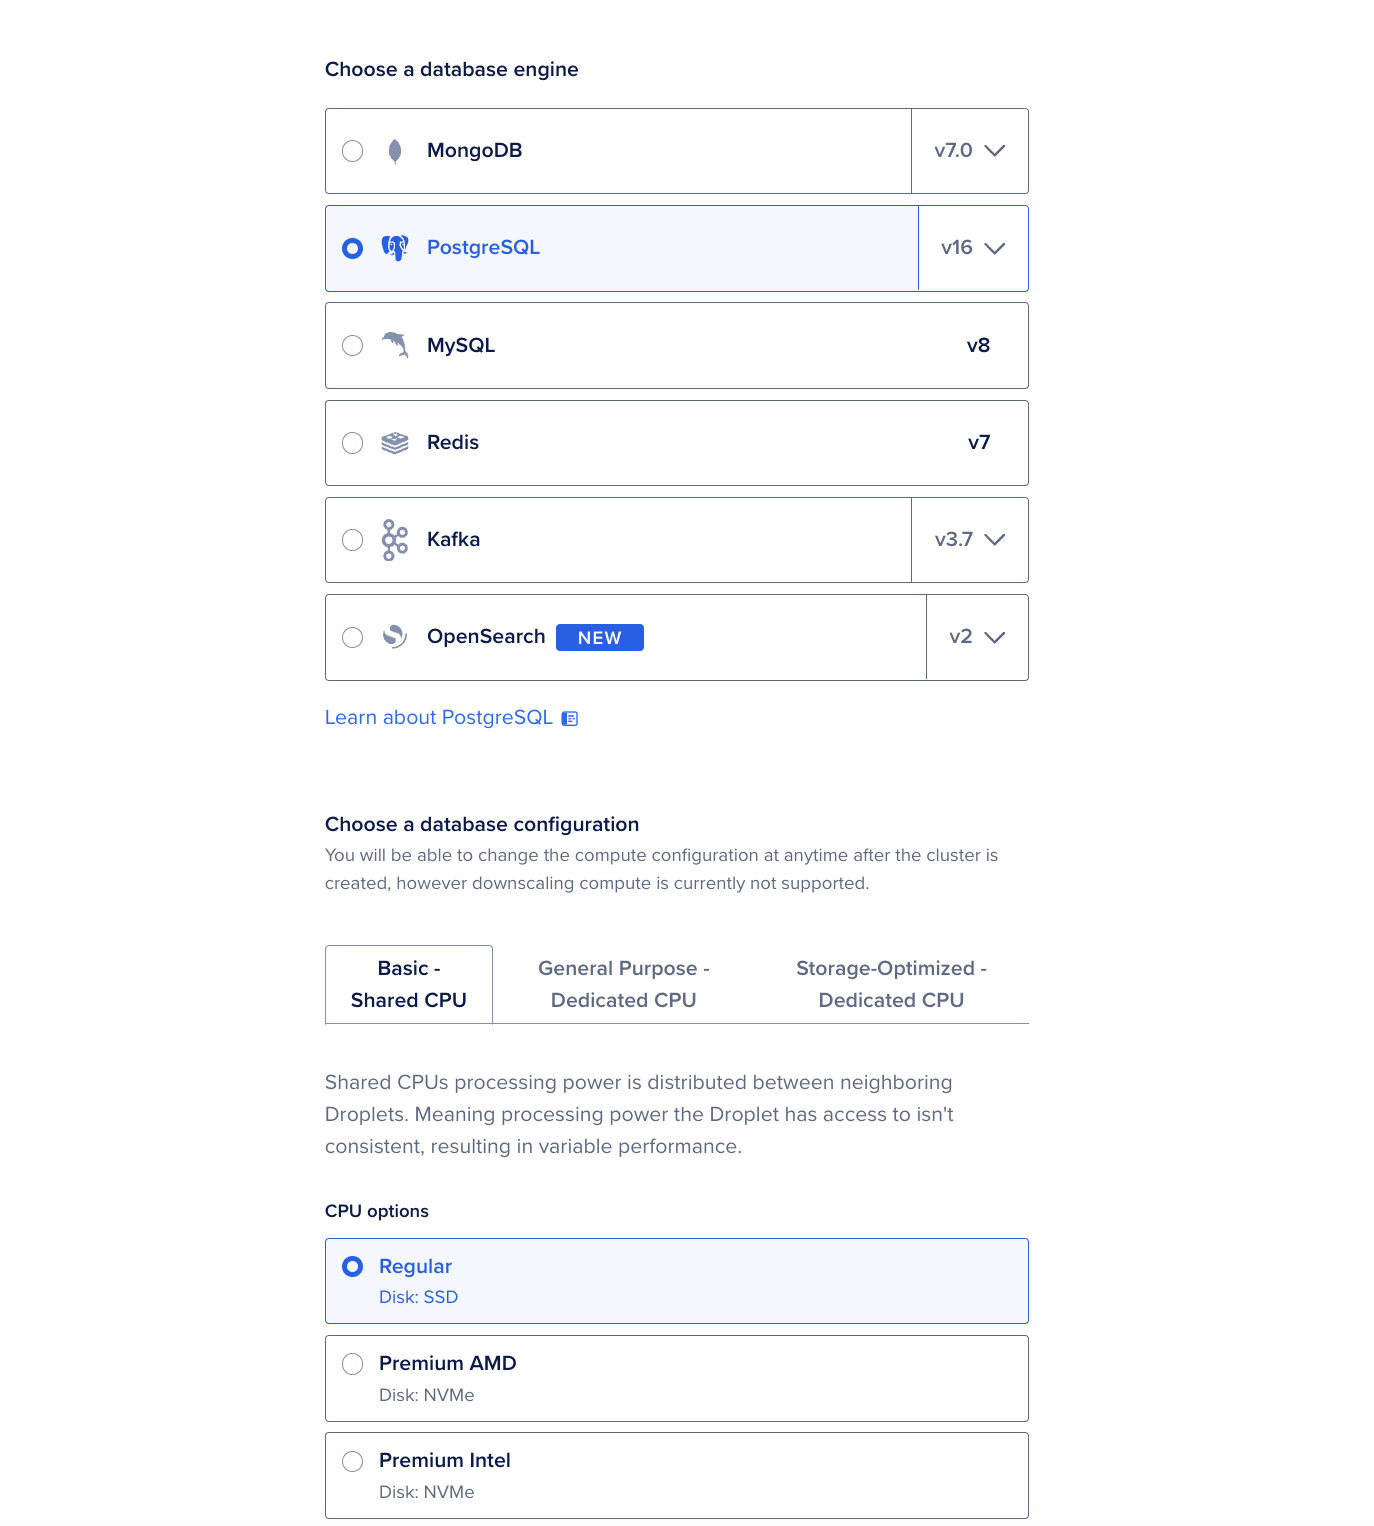This screenshot has height=1526, width=1374.
Task: Click the PostgreSQL elephant icon
Action: tap(395, 248)
